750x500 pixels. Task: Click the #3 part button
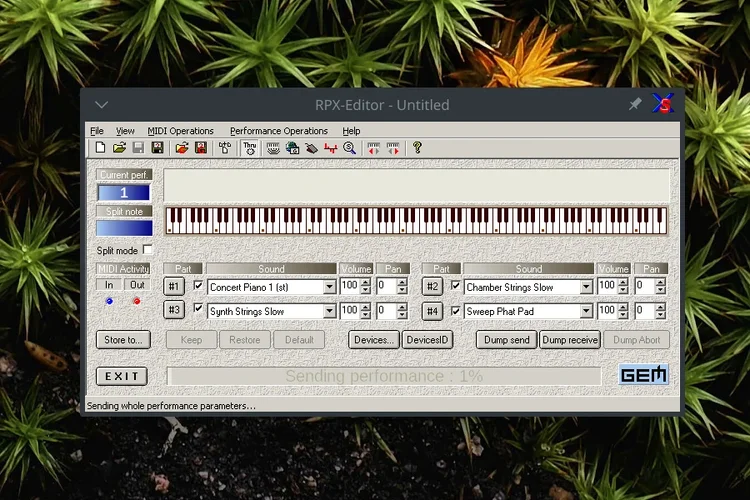(x=174, y=310)
